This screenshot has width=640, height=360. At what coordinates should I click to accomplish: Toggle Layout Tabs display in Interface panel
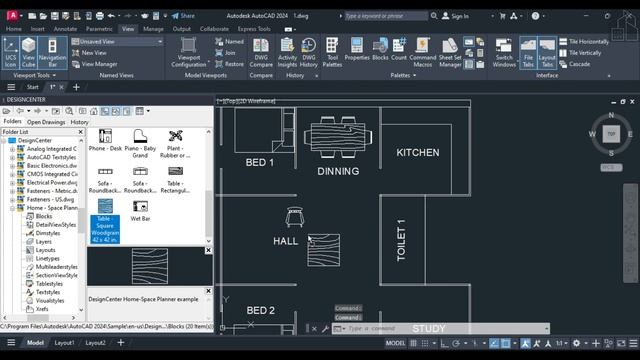coord(547,53)
